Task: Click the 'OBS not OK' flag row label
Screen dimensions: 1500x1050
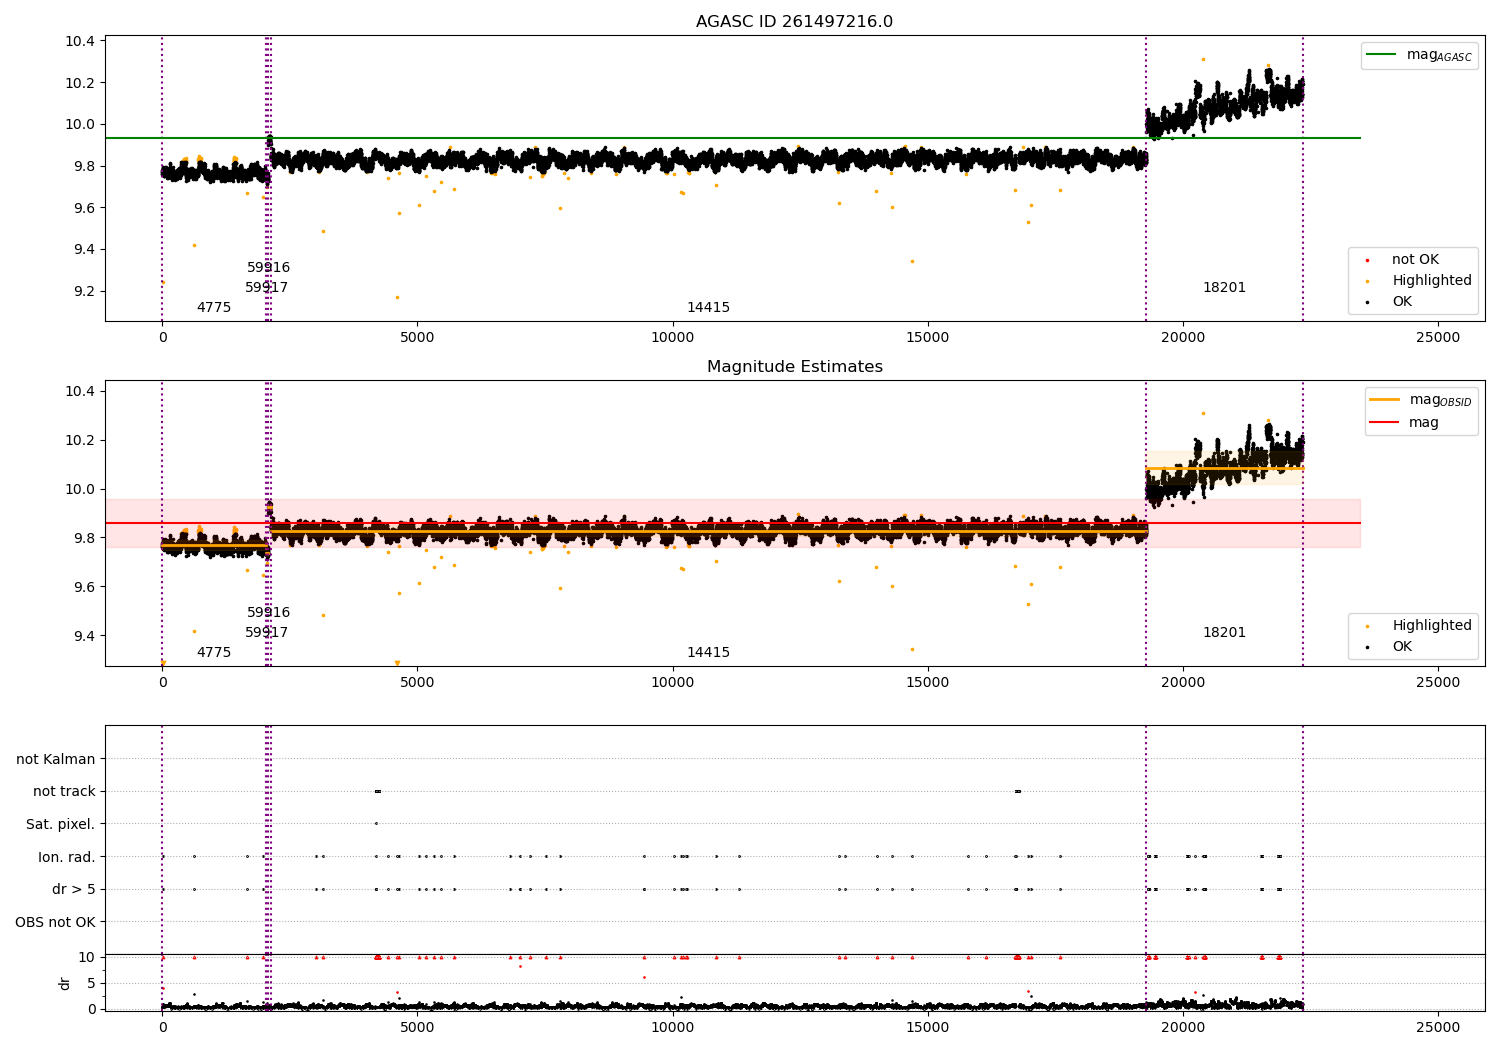Action: coord(55,922)
